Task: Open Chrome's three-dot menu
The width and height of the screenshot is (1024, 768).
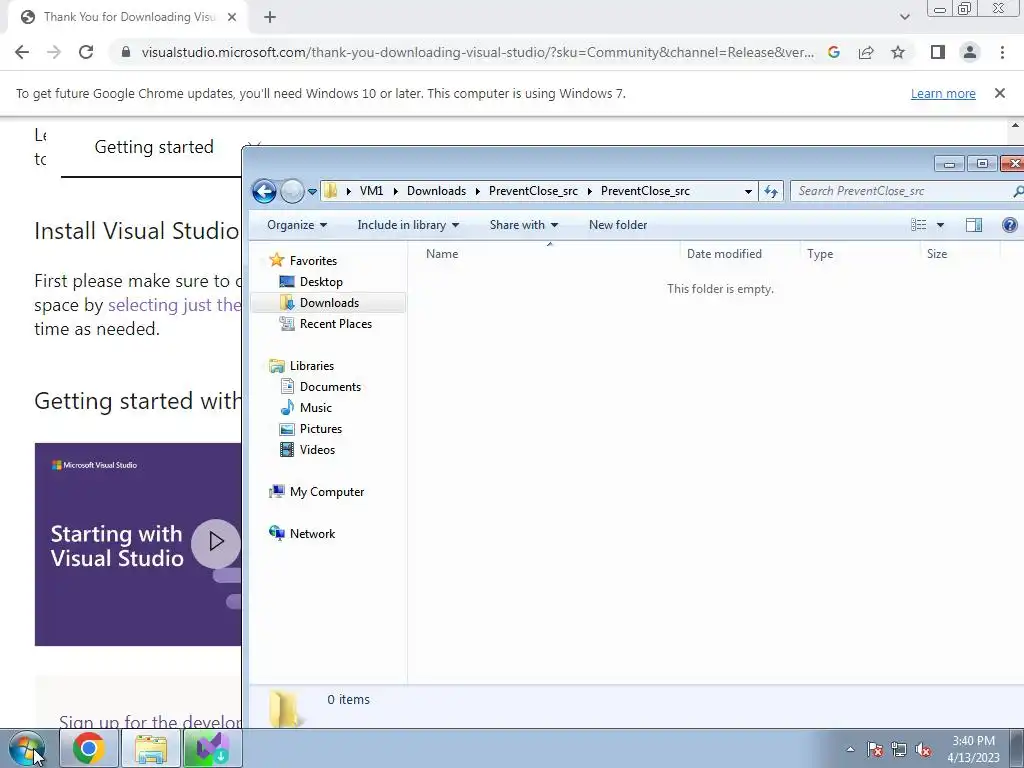Action: point(1002,52)
